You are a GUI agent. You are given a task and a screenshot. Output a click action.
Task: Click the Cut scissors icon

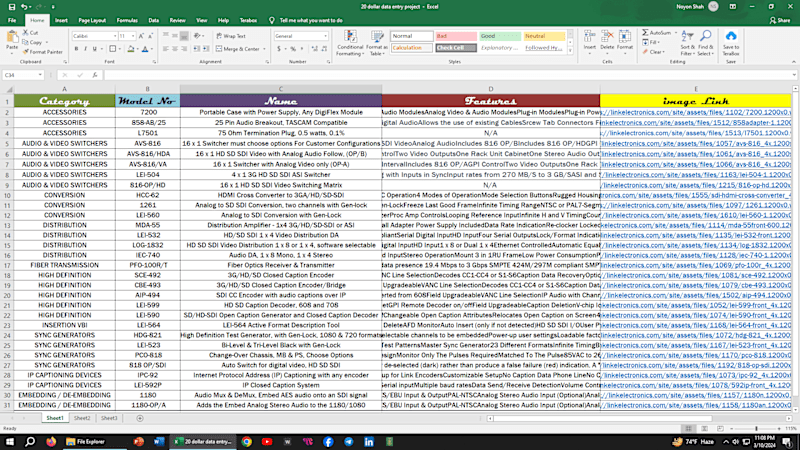26,33
